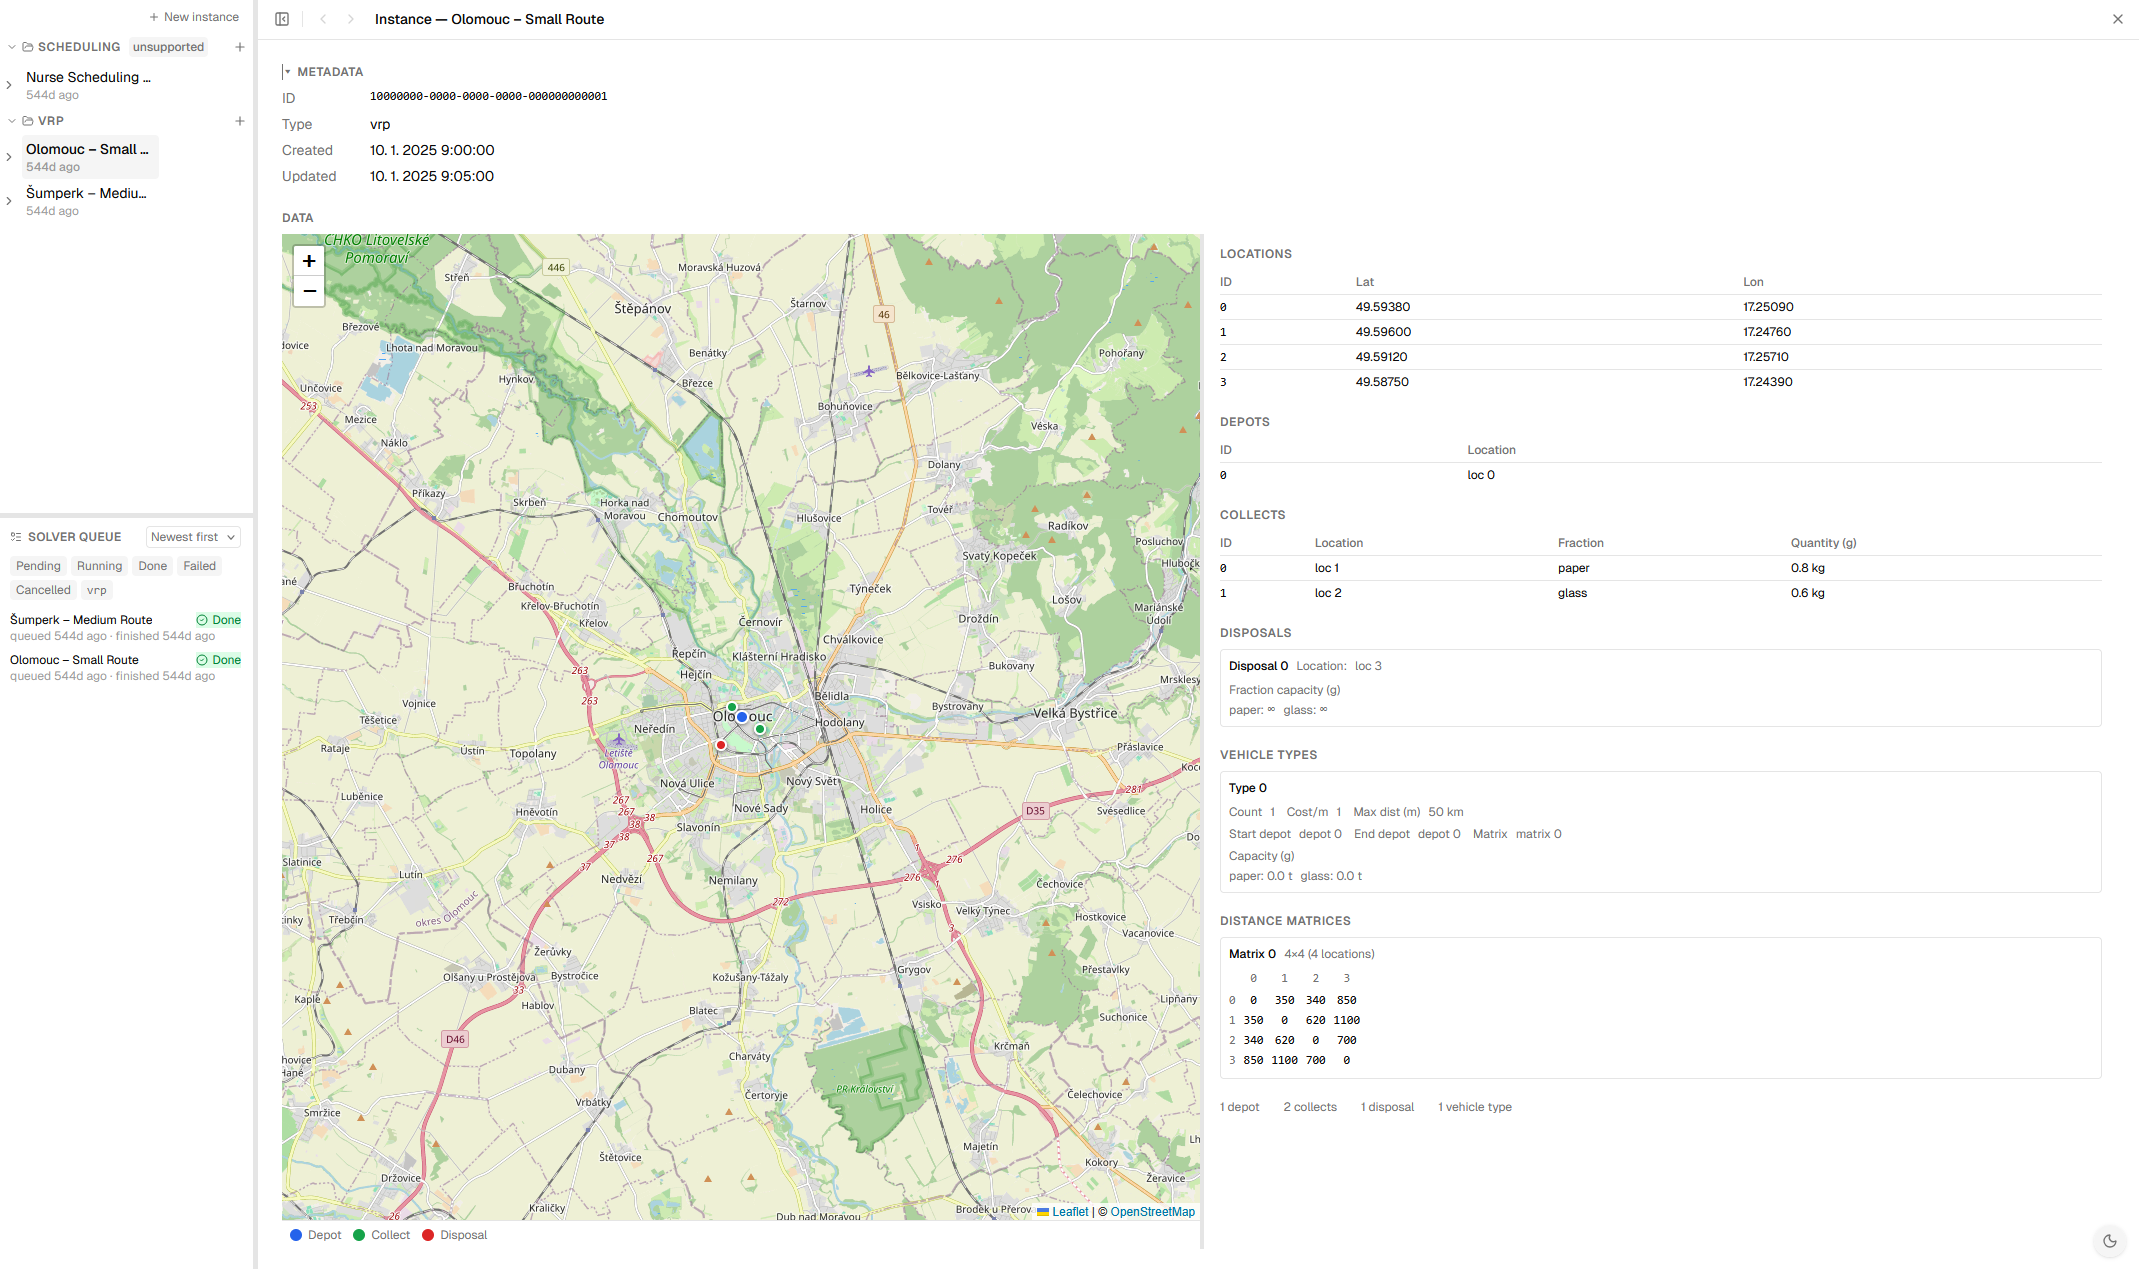Go to next instance arrow
The height and width of the screenshot is (1269, 2139).
click(351, 19)
